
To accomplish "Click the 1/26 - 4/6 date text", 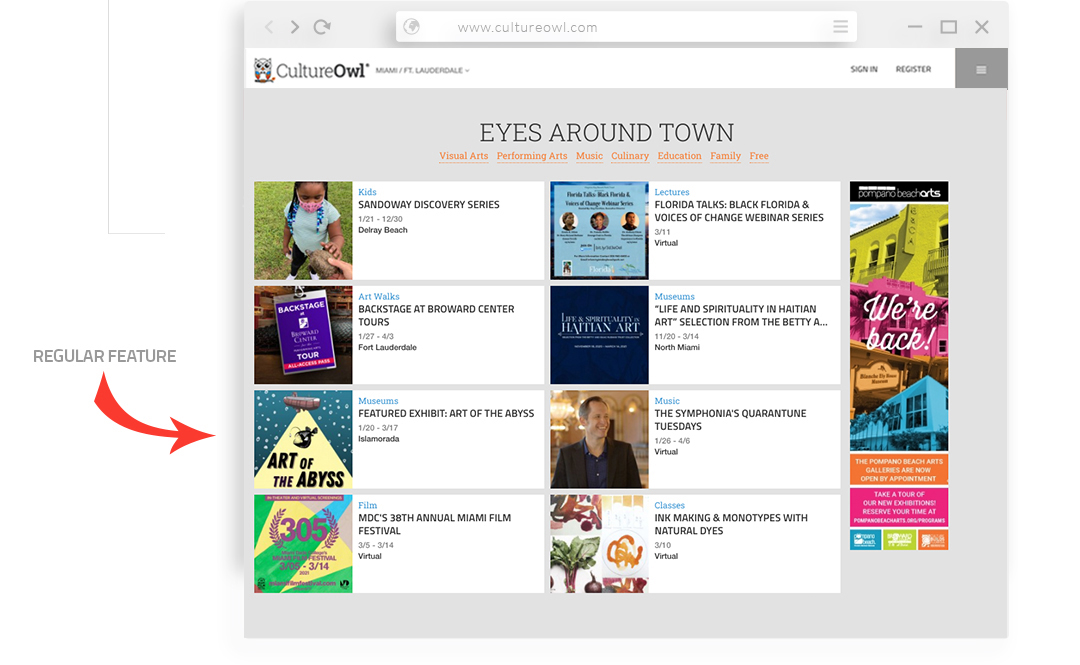I will click(x=672, y=440).
